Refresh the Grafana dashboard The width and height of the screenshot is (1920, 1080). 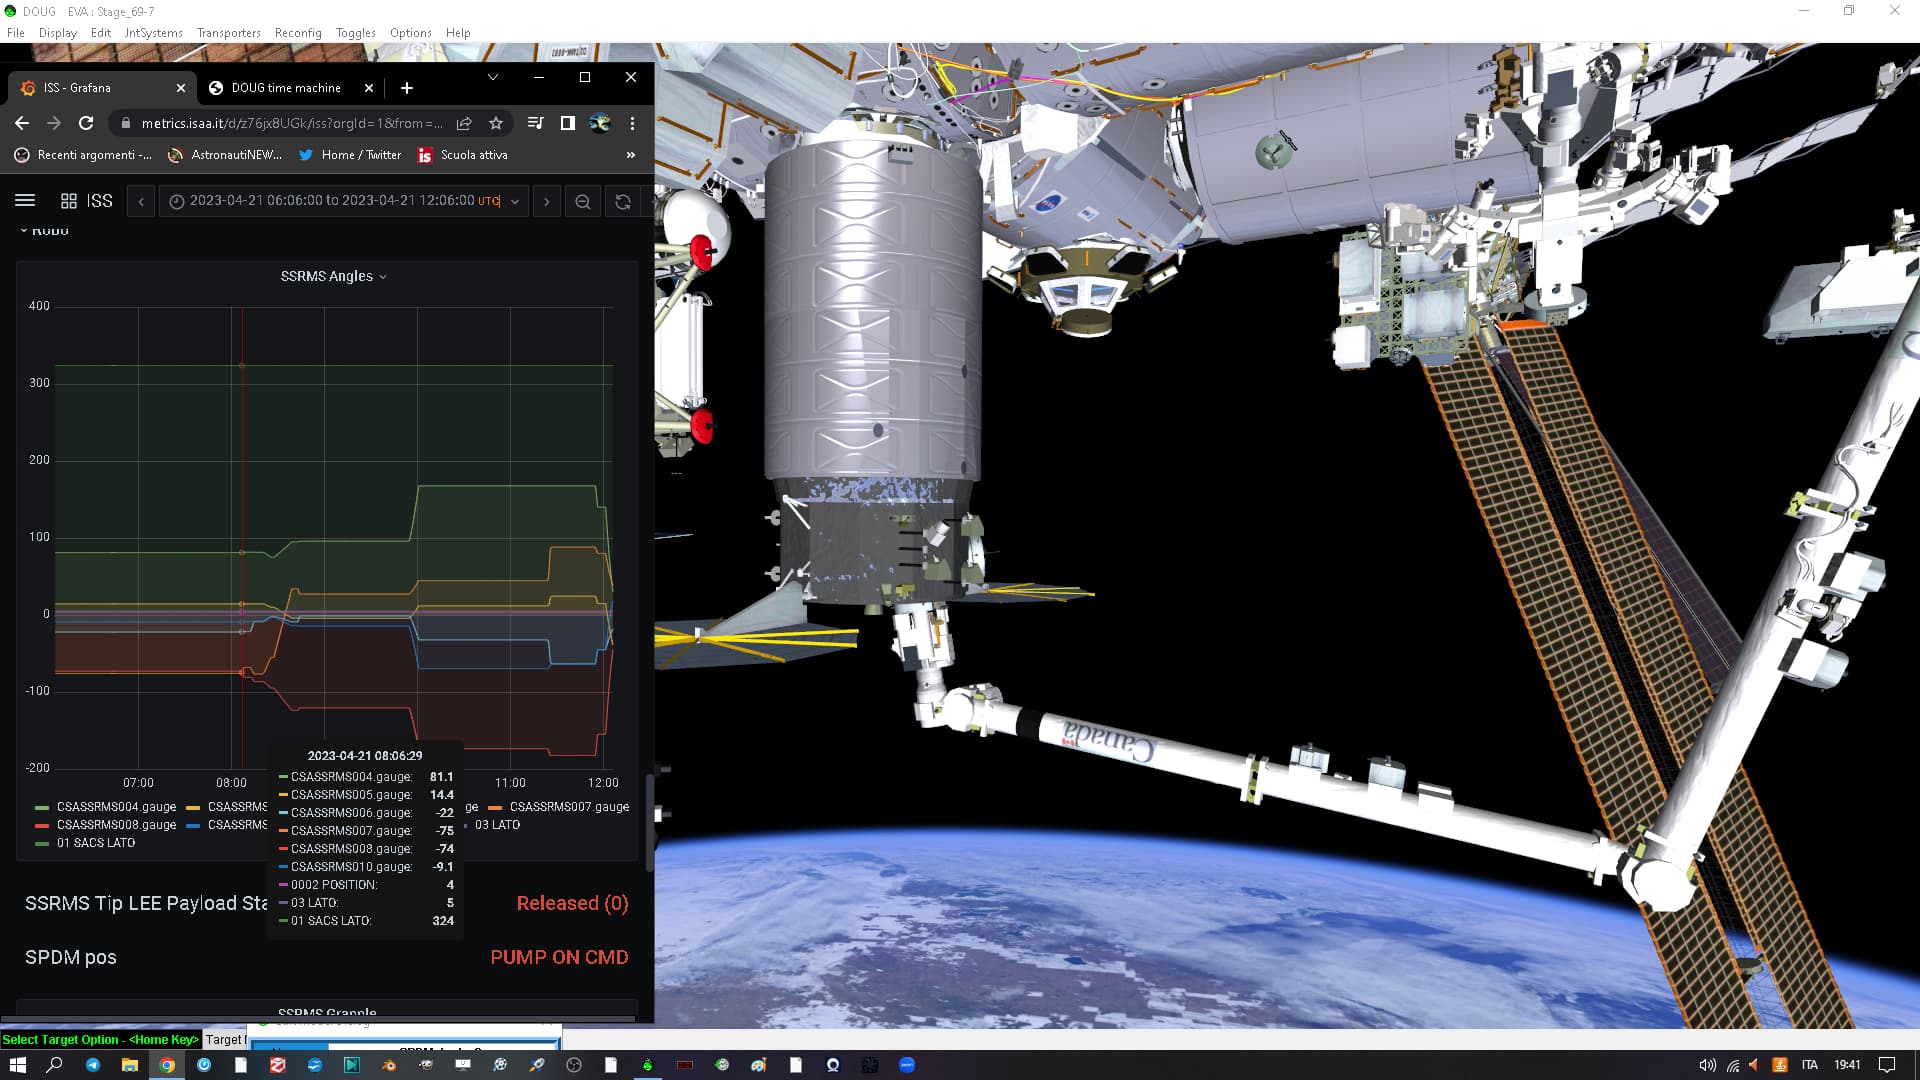(623, 202)
